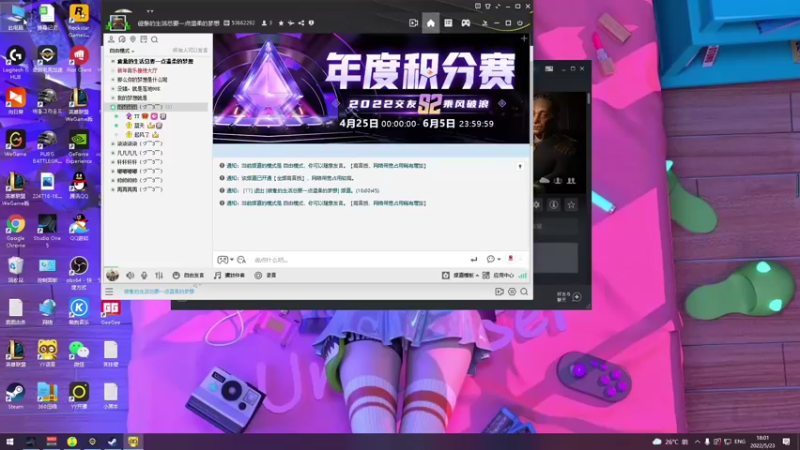800x450 pixels.
Task: Open Google Chrome desktop shortcut
Action: (15, 231)
